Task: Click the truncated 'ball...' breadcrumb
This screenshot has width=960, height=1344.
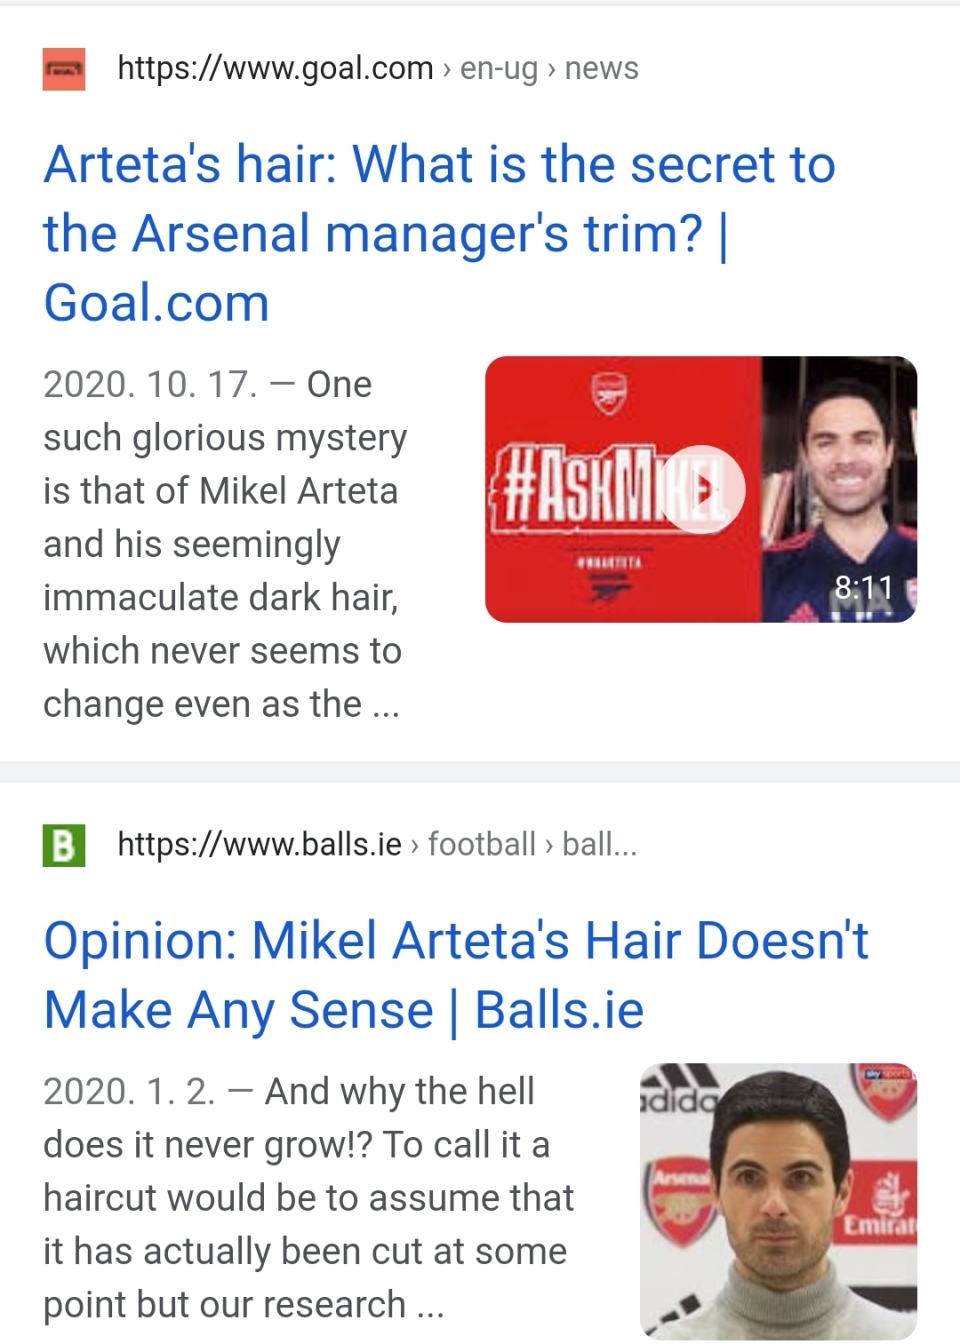Action: coord(599,844)
